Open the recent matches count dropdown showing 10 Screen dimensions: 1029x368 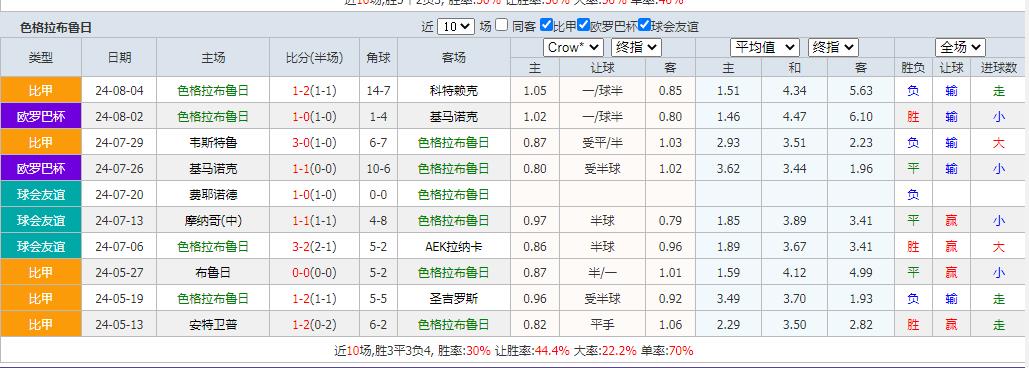455,26
